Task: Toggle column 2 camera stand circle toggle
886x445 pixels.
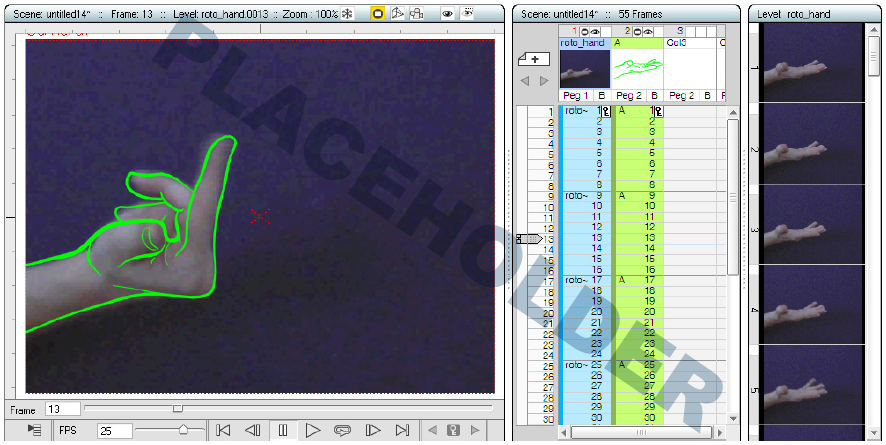Action: pos(637,32)
